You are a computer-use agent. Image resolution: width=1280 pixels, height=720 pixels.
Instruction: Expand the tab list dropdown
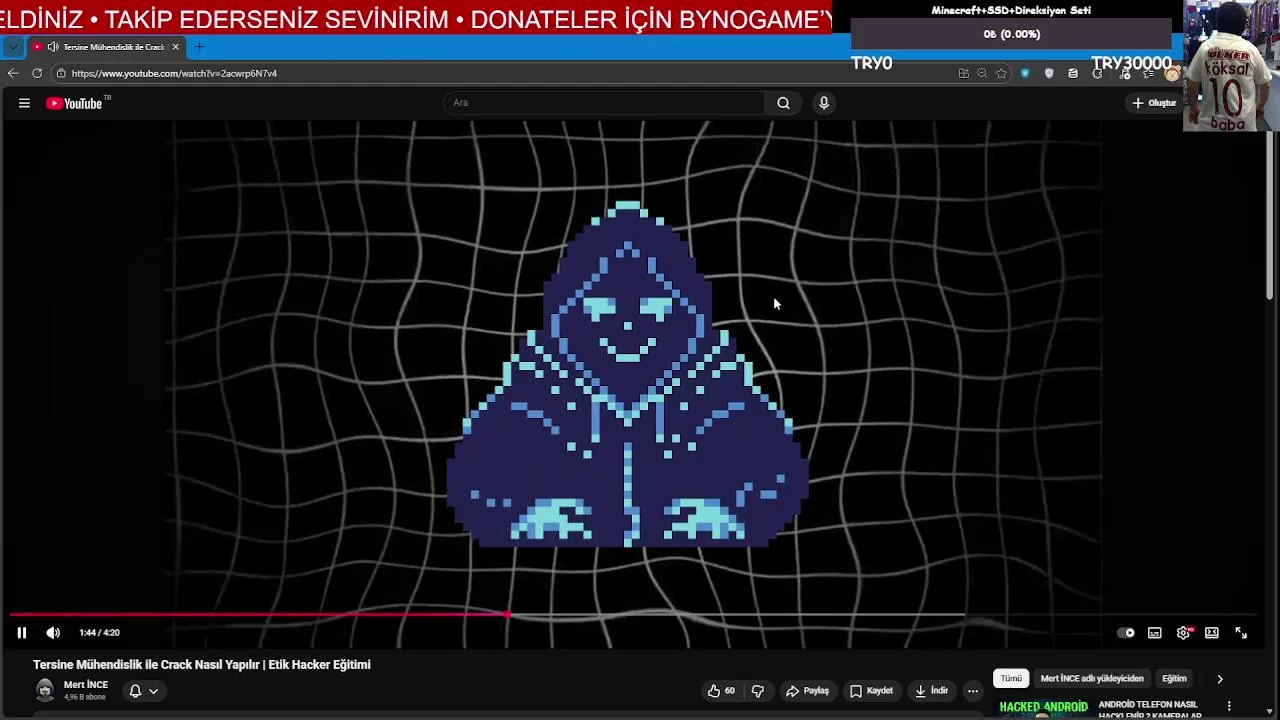tap(12, 47)
